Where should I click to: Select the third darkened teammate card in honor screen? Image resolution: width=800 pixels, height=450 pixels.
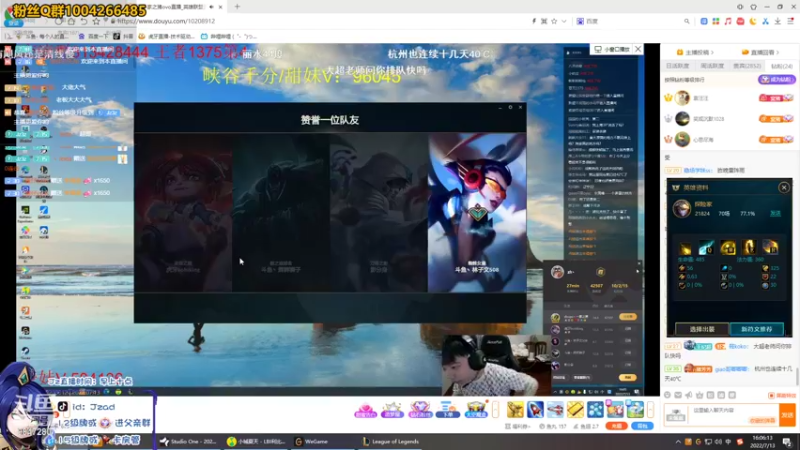[x=379, y=212]
